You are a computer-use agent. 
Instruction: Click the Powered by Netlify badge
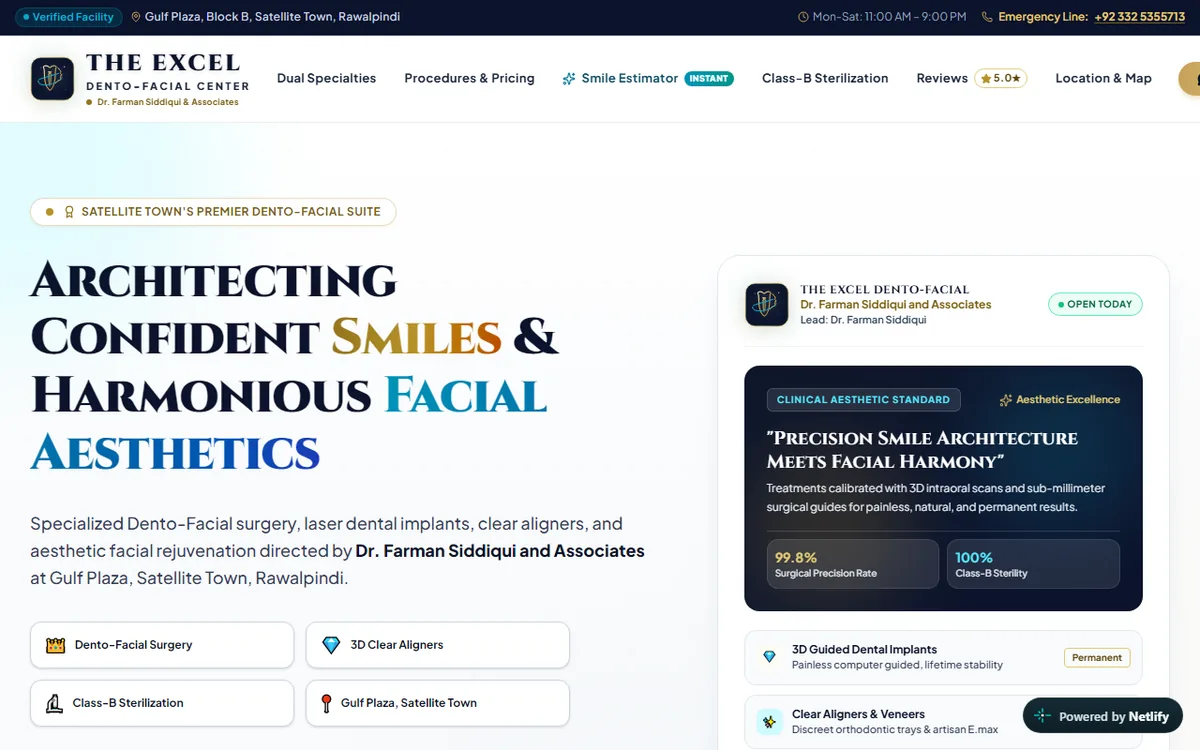click(1103, 716)
